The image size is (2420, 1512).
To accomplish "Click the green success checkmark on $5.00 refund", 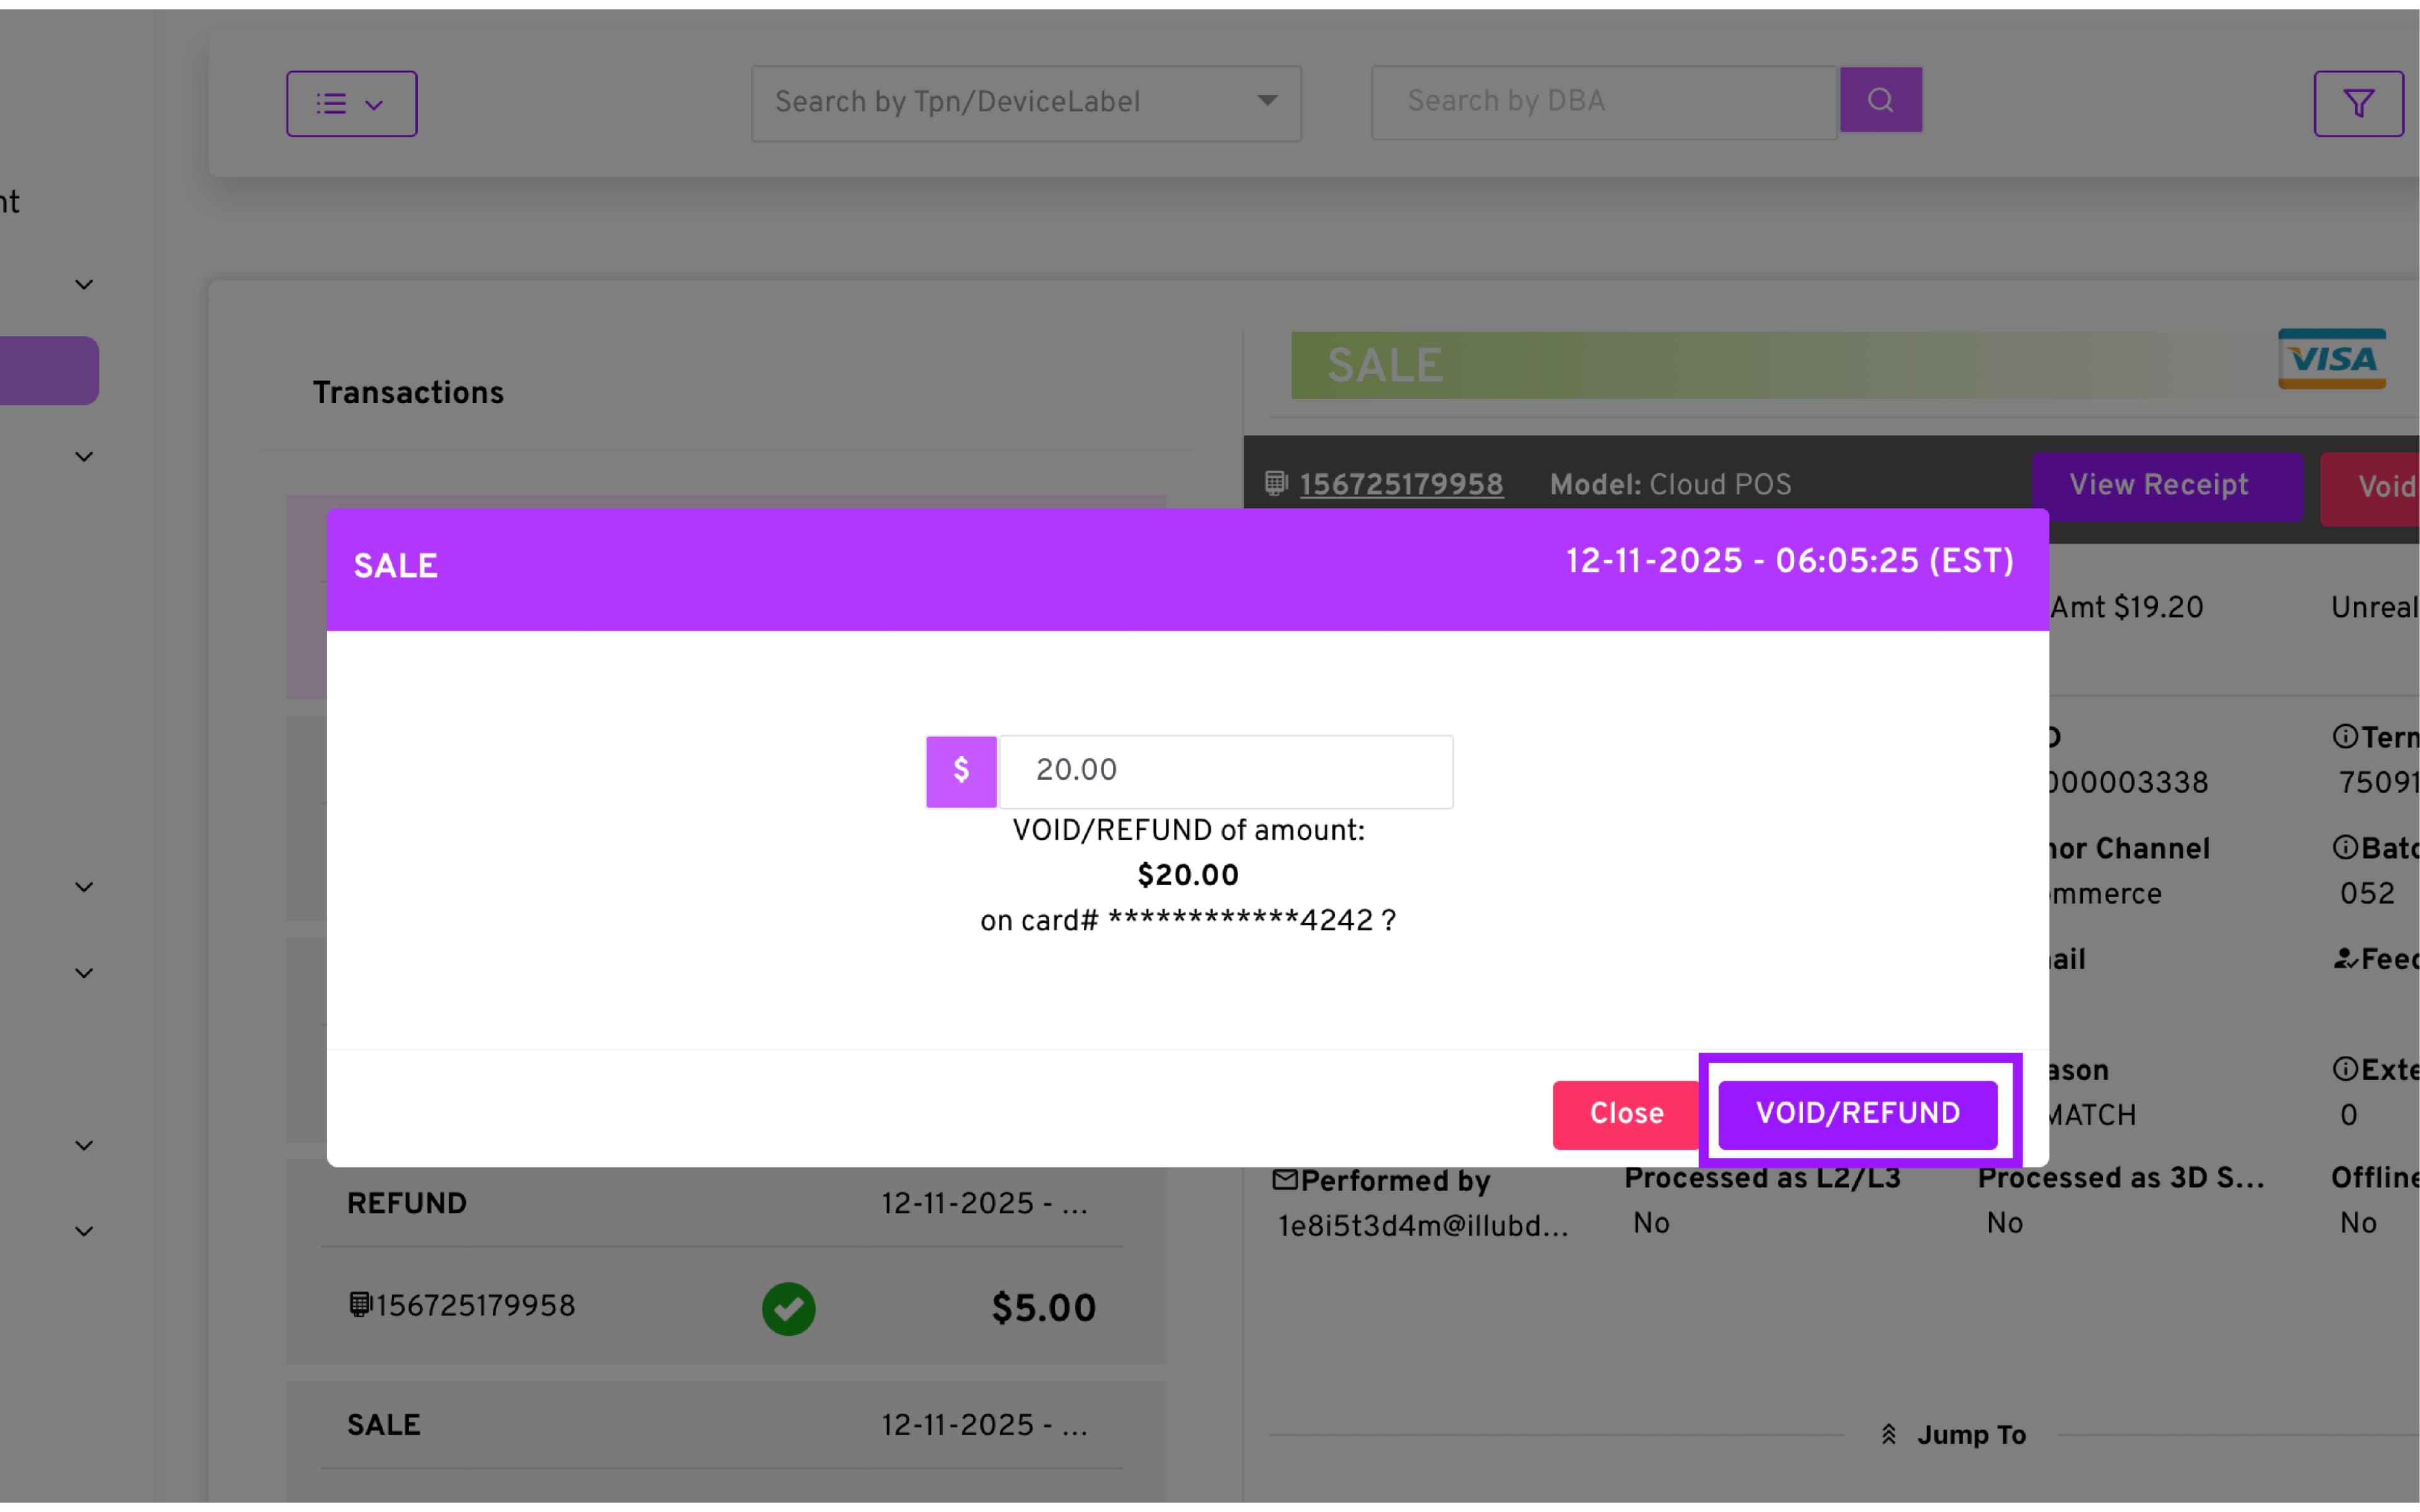I will (x=788, y=1308).
